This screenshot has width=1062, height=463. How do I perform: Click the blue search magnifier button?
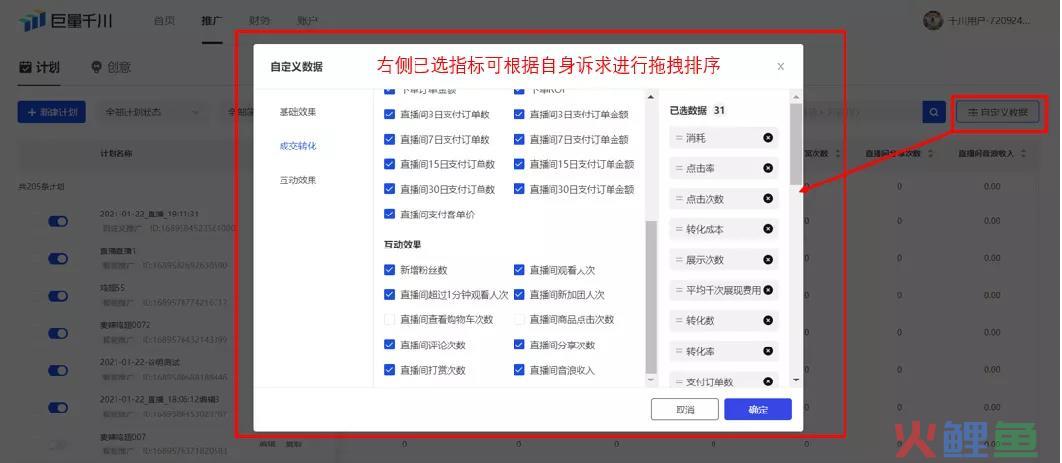coord(934,112)
